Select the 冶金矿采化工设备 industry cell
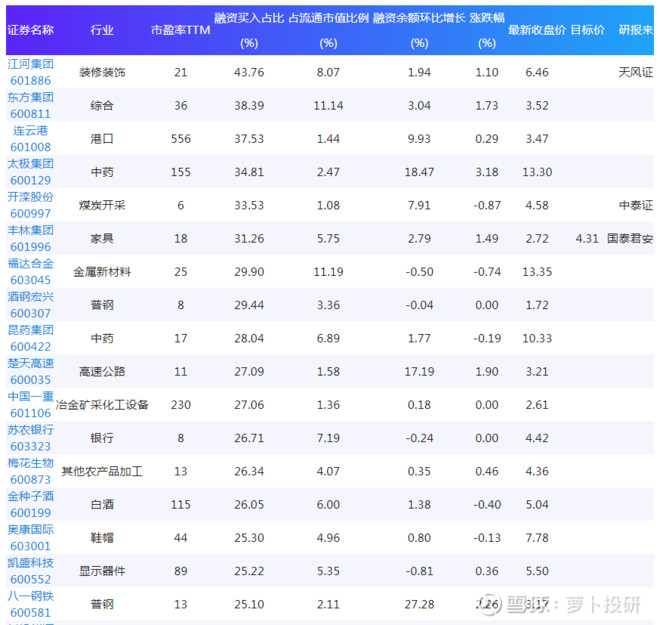Viewport: 660px width, 625px height. point(102,405)
